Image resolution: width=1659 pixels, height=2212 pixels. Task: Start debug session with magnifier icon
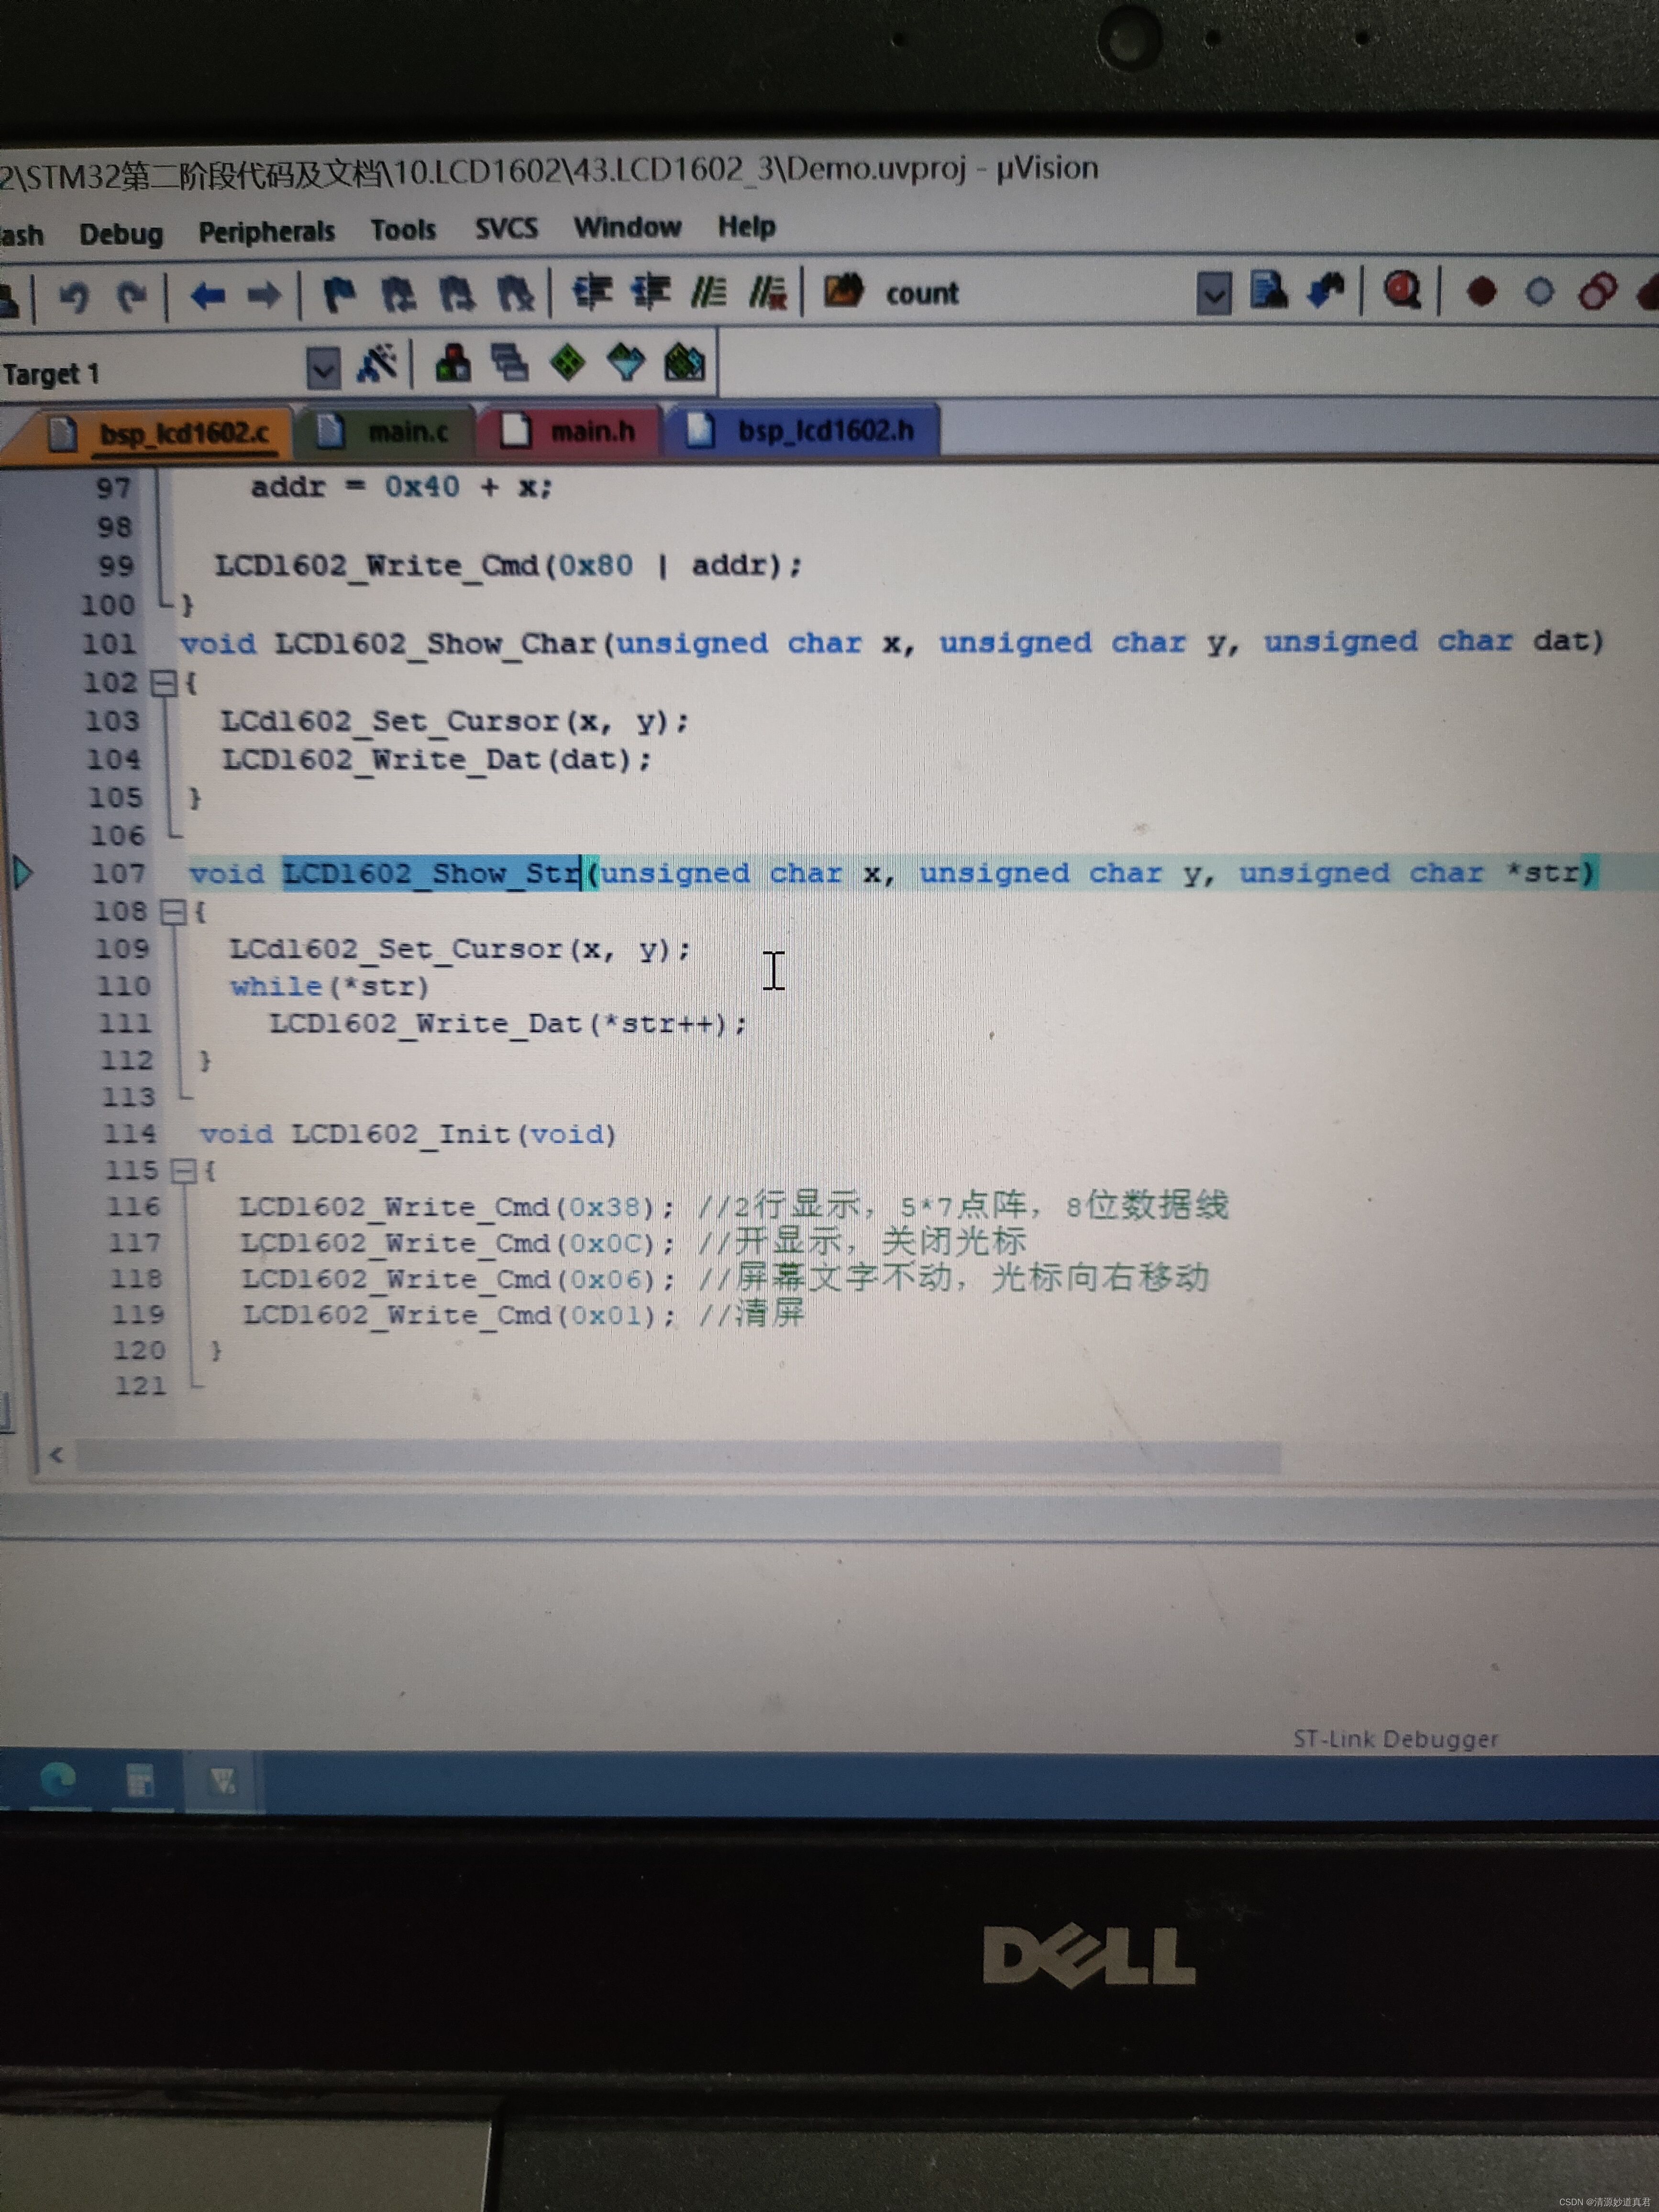(1402, 291)
